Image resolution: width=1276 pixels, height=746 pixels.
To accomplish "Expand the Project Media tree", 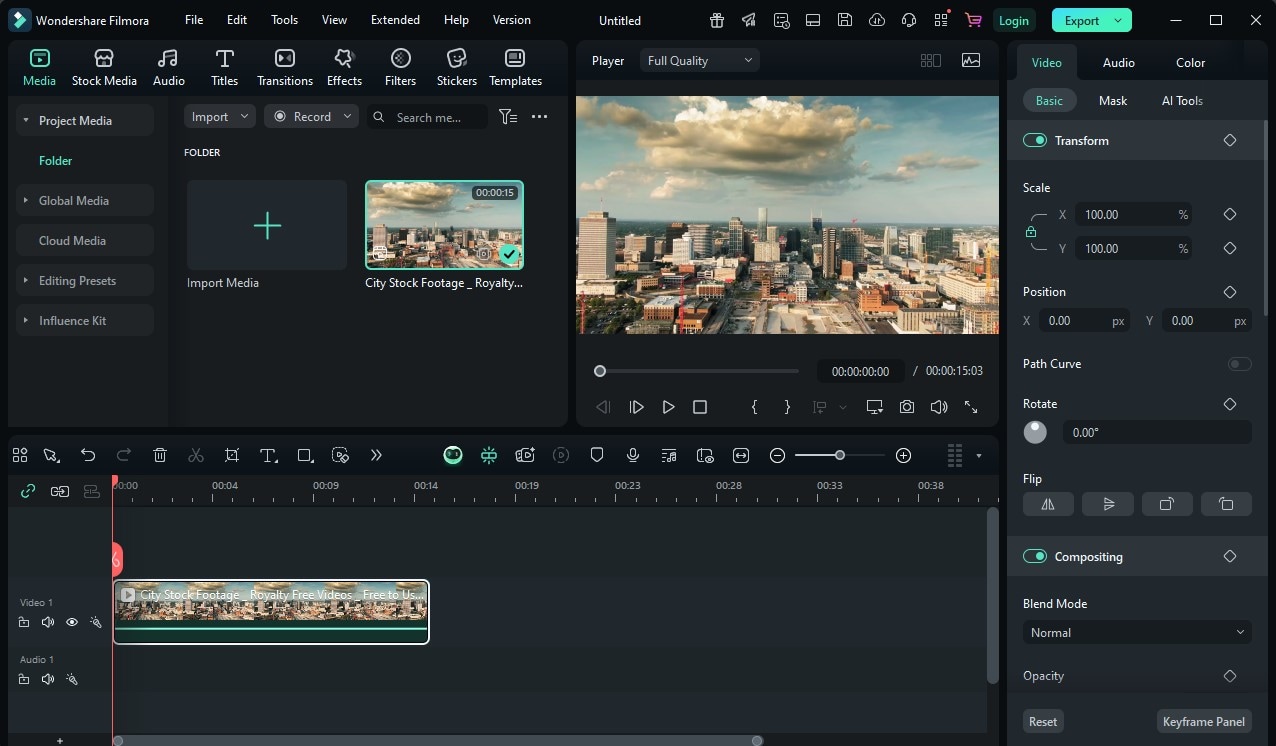I will [26, 121].
